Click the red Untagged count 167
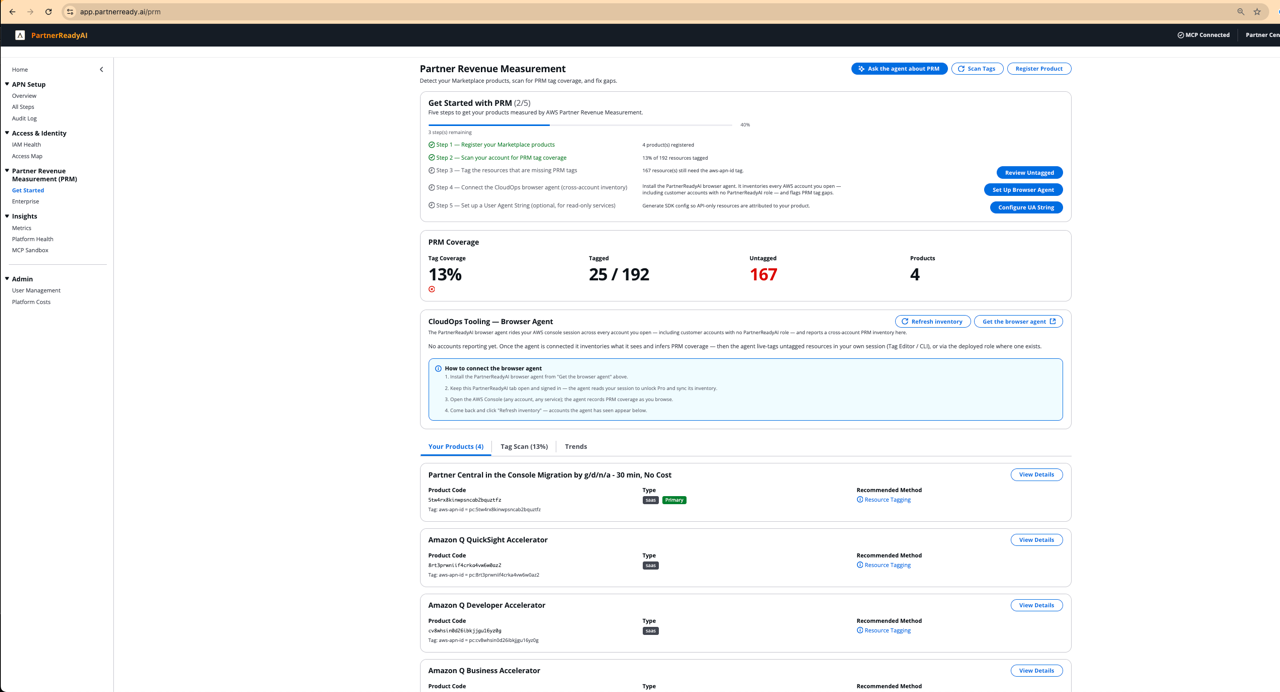Image resolution: width=1280 pixels, height=692 pixels. pos(763,274)
